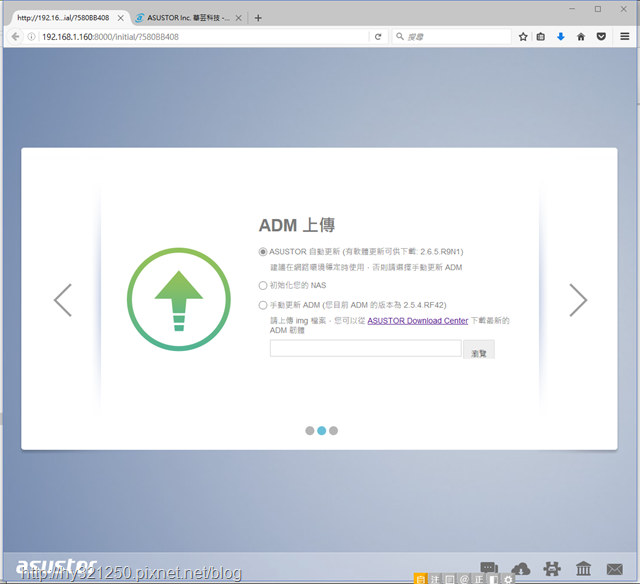Click the '@' symbol in IME language bar
The width and height of the screenshot is (640, 584).
pos(464,579)
